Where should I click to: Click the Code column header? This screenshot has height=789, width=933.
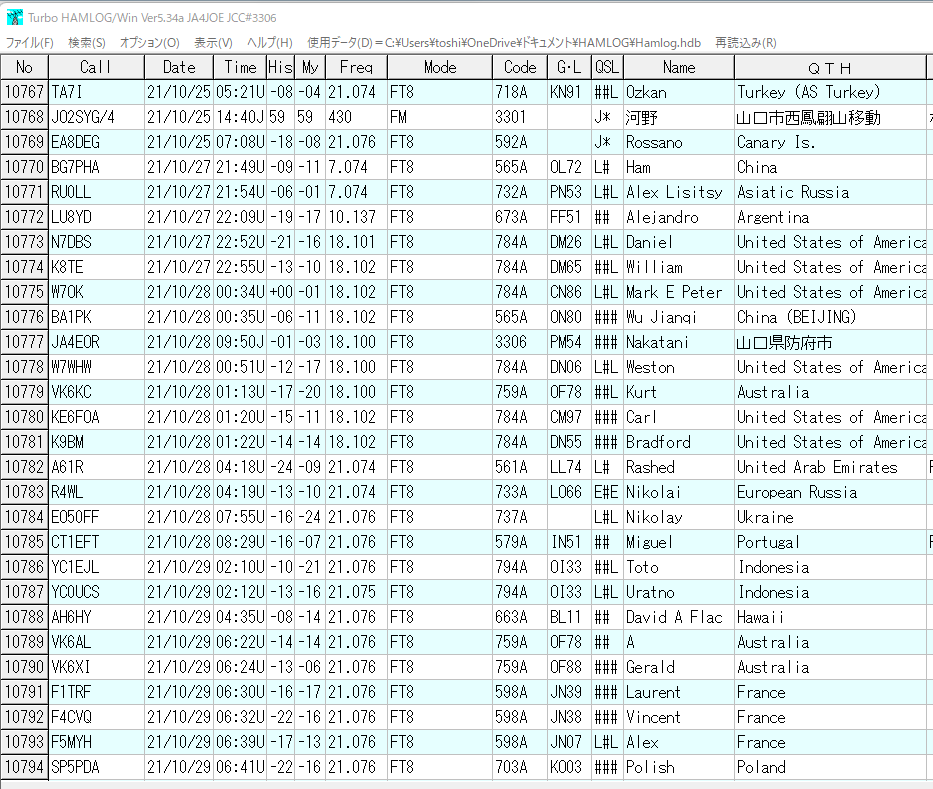click(x=520, y=67)
